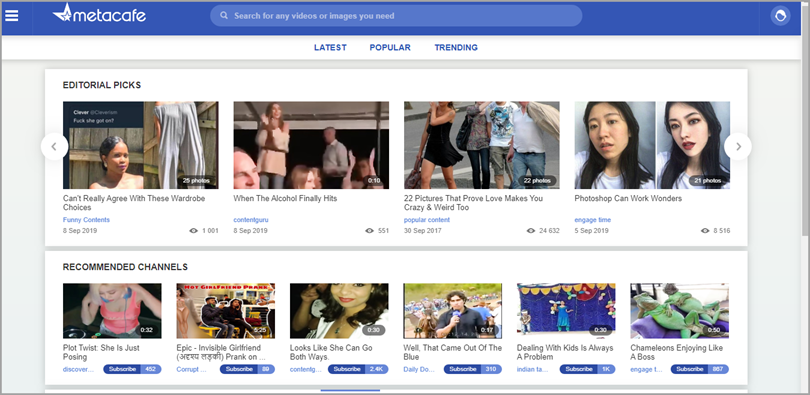This screenshot has width=810, height=395.
Task: Open the Wardrobe Choices gallery thumbnail
Action: click(141, 145)
